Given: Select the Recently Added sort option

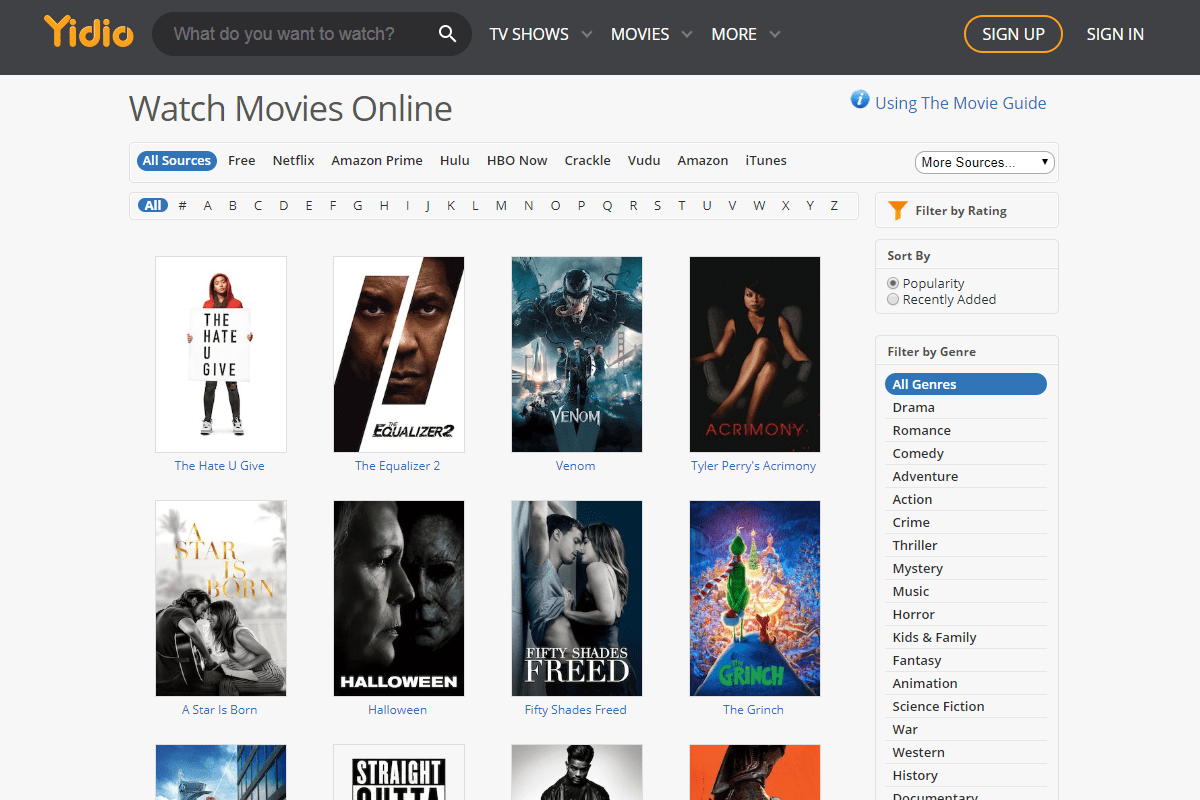Looking at the screenshot, I should pos(893,300).
